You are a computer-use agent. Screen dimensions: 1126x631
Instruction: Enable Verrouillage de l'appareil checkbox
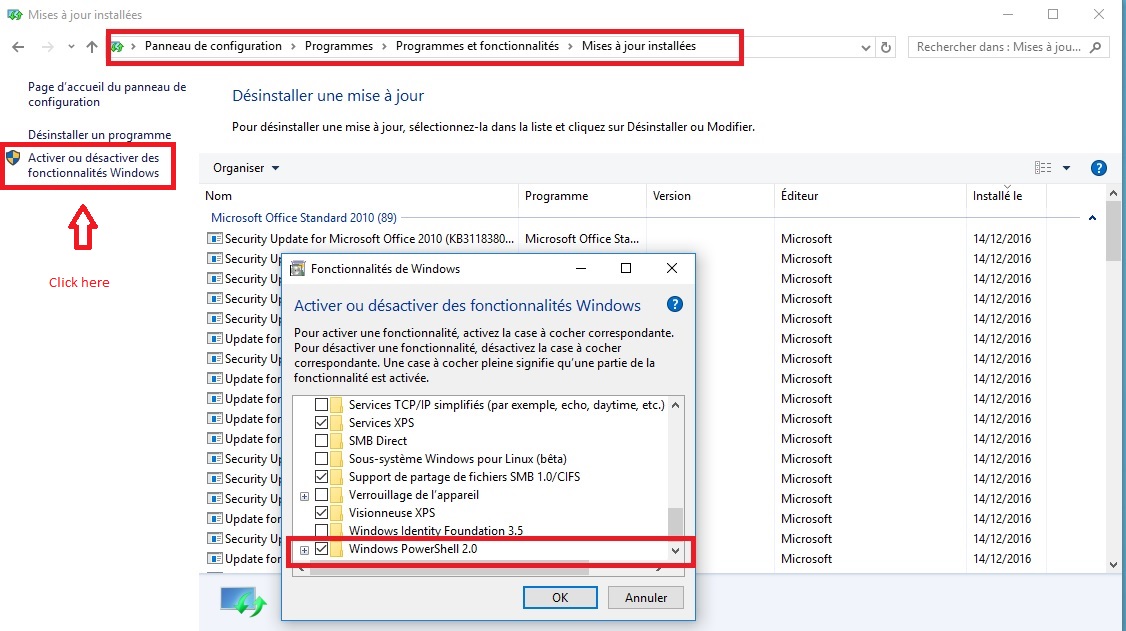[321, 495]
